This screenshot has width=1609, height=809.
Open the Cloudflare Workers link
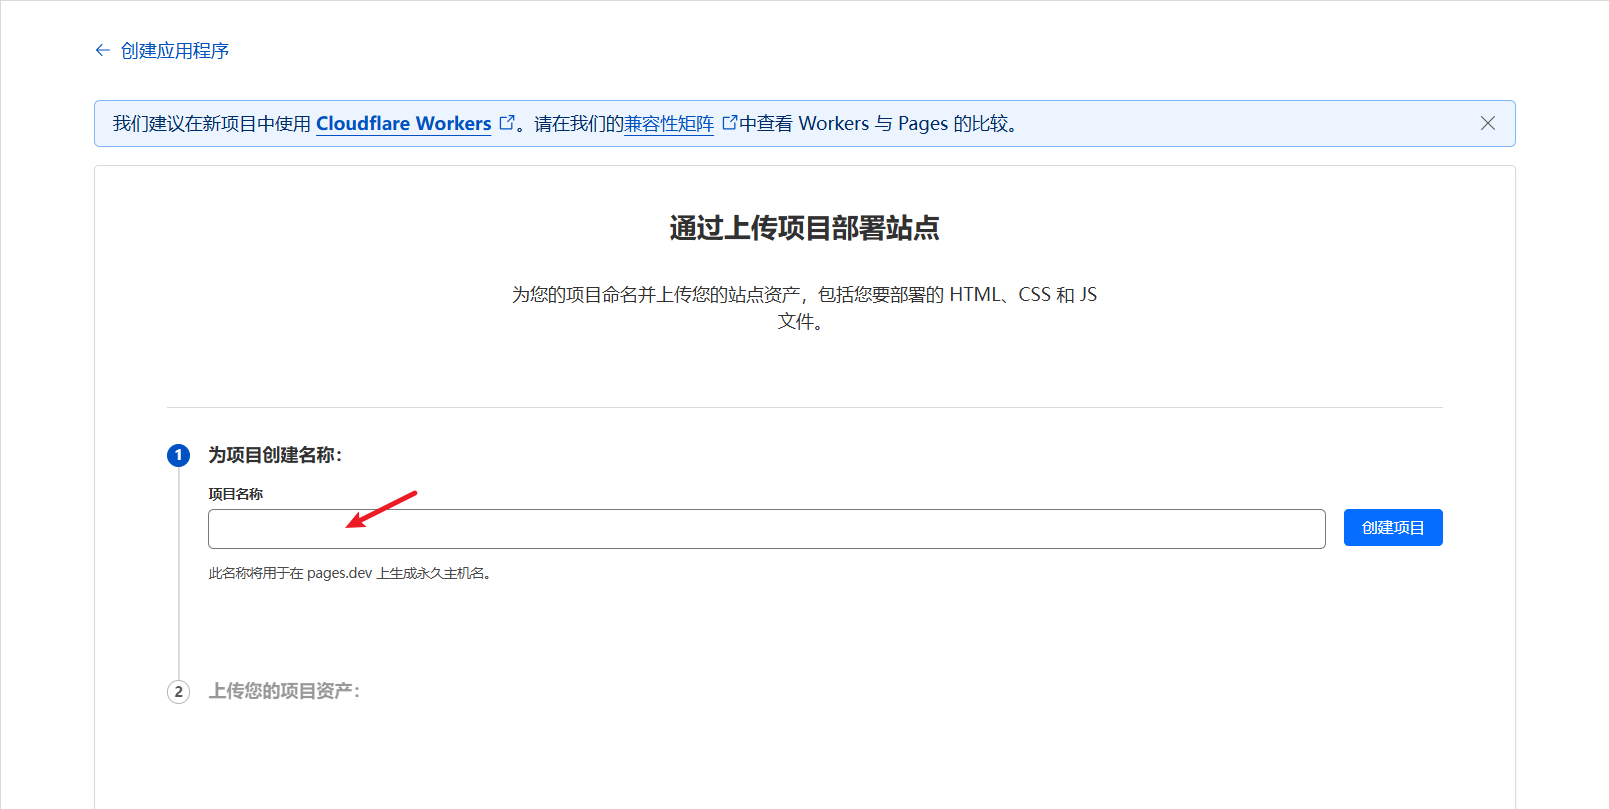403,123
